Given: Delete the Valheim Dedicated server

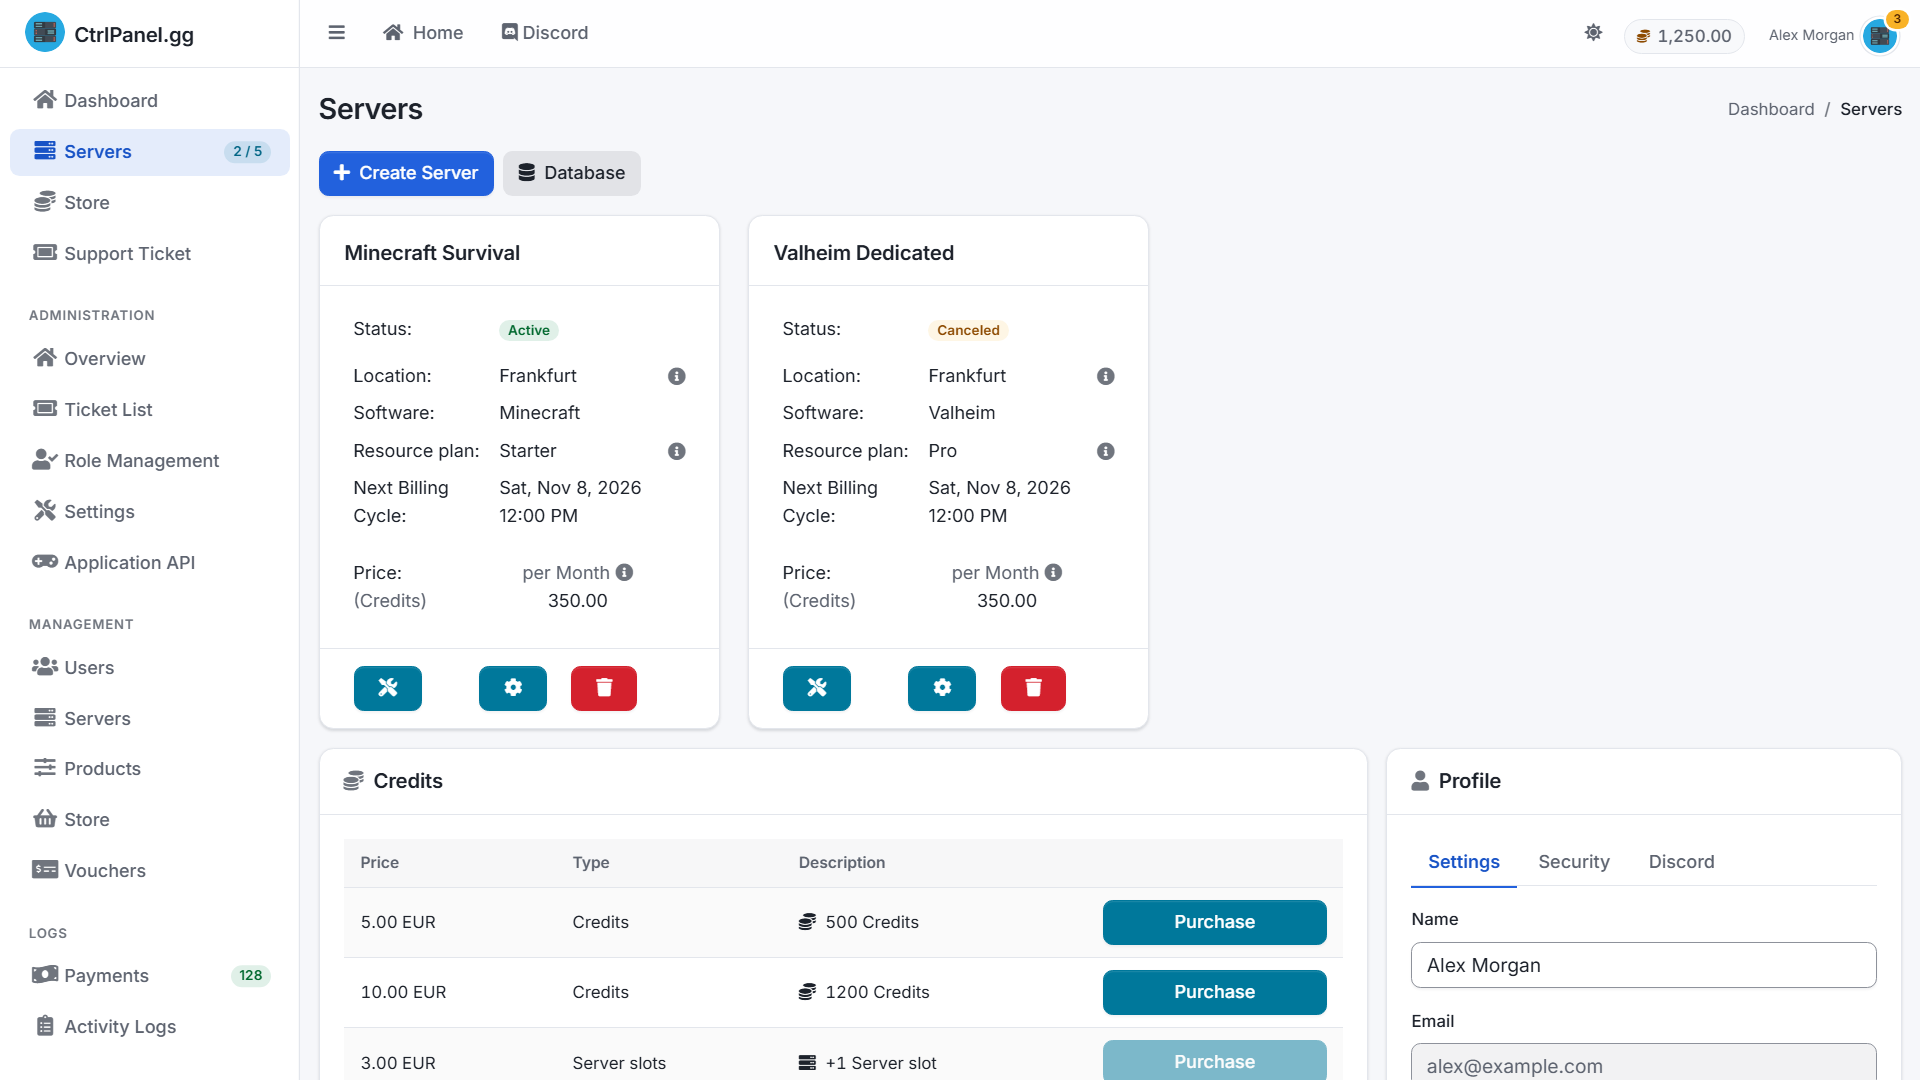Looking at the screenshot, I should [x=1033, y=688].
